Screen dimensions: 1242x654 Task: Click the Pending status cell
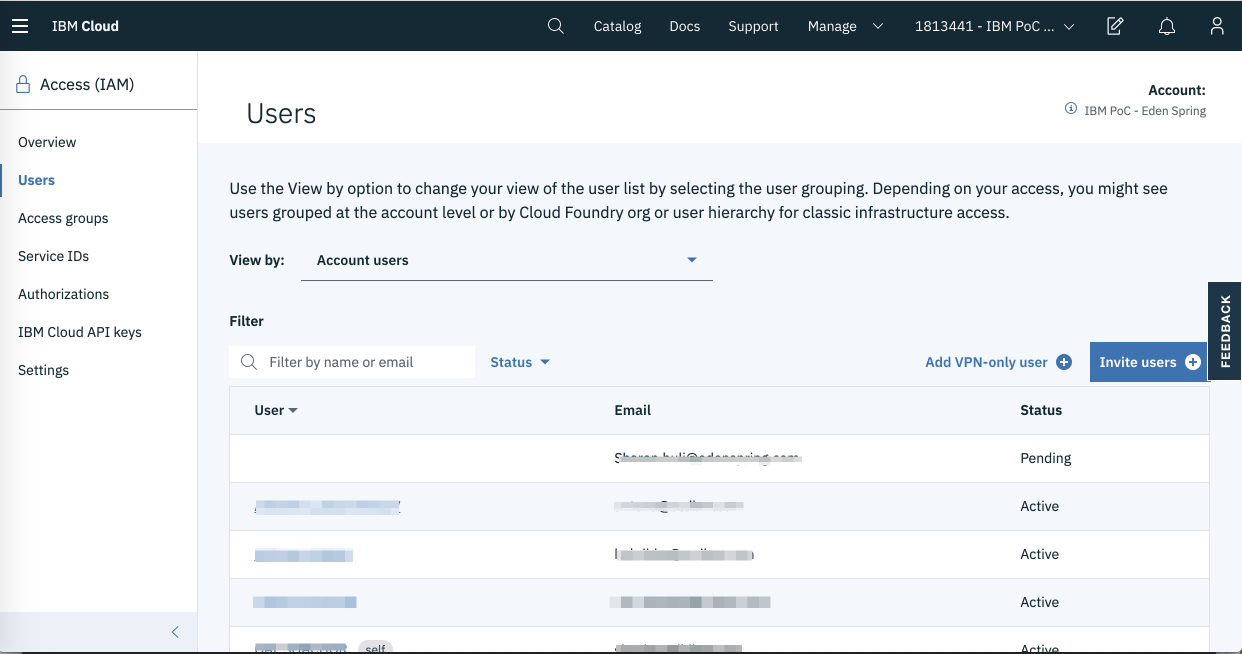pyautogui.click(x=1046, y=458)
